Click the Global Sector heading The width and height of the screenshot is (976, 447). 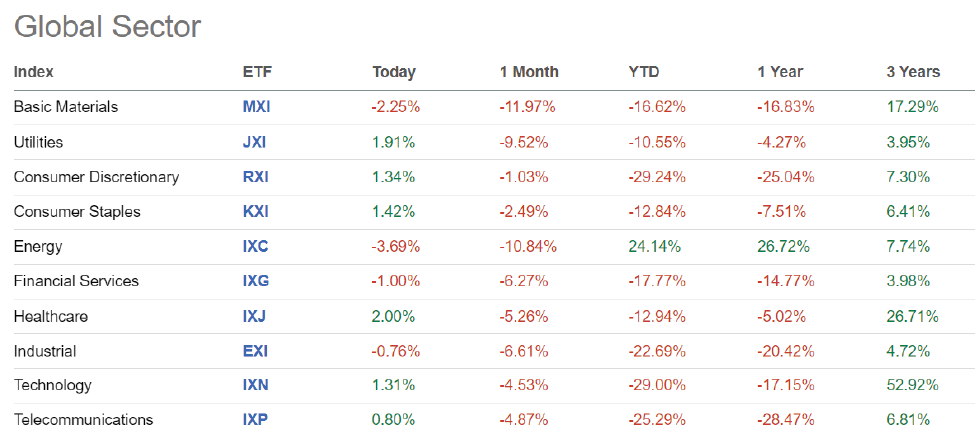click(108, 27)
